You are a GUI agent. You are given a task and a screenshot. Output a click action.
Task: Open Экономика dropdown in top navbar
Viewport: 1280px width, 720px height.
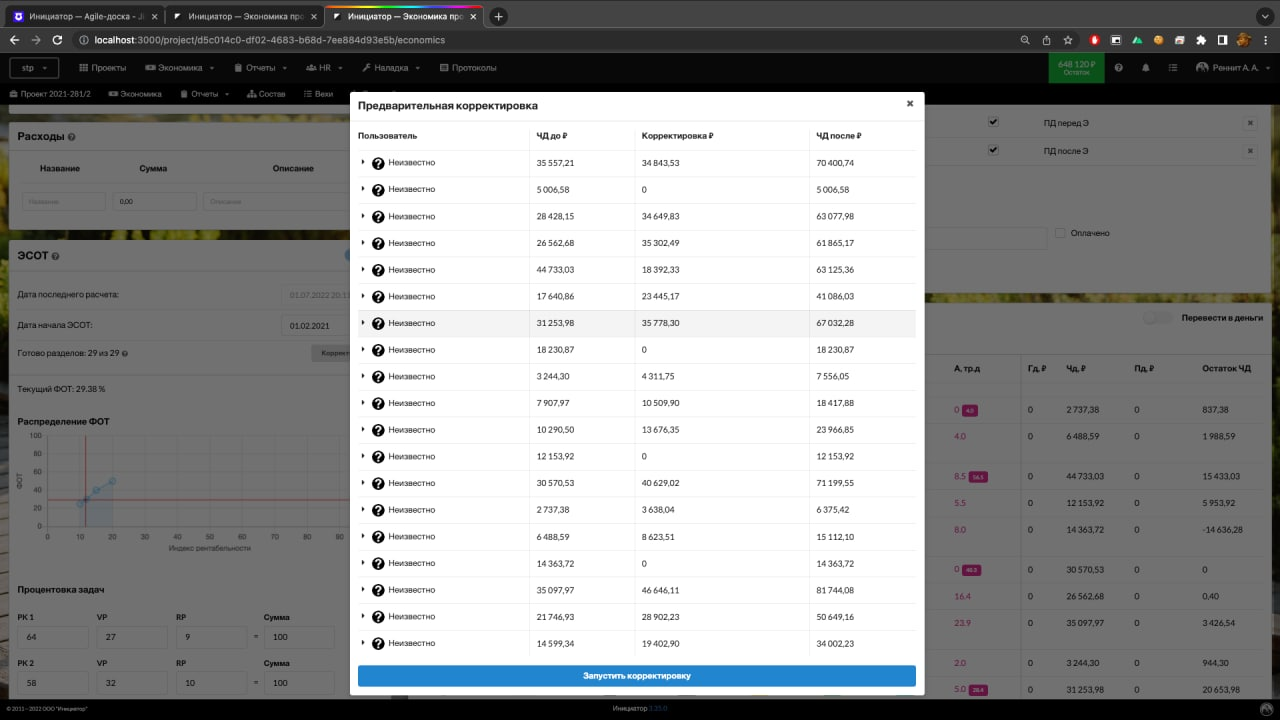[x=180, y=68]
